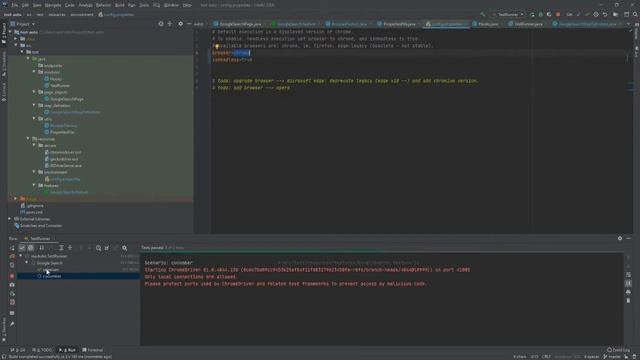Click the print icon beside the console
This screenshot has height=360, width=640.
[628, 292]
